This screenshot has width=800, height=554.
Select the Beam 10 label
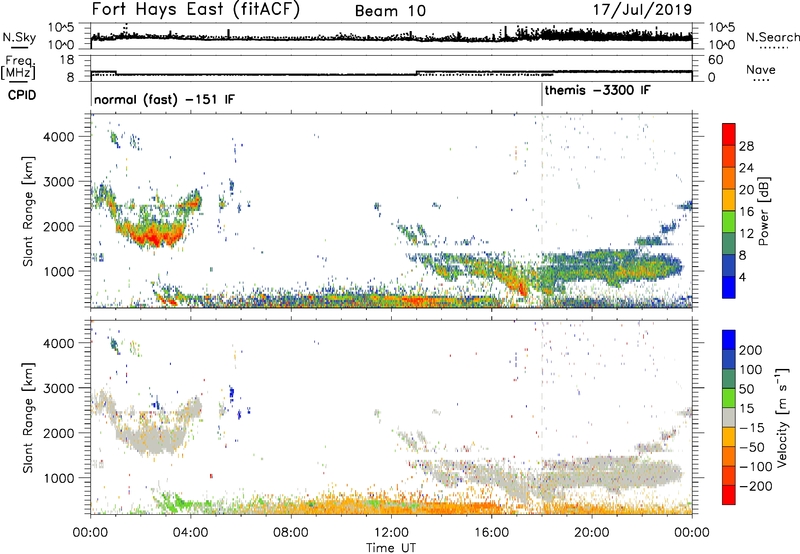click(390, 11)
